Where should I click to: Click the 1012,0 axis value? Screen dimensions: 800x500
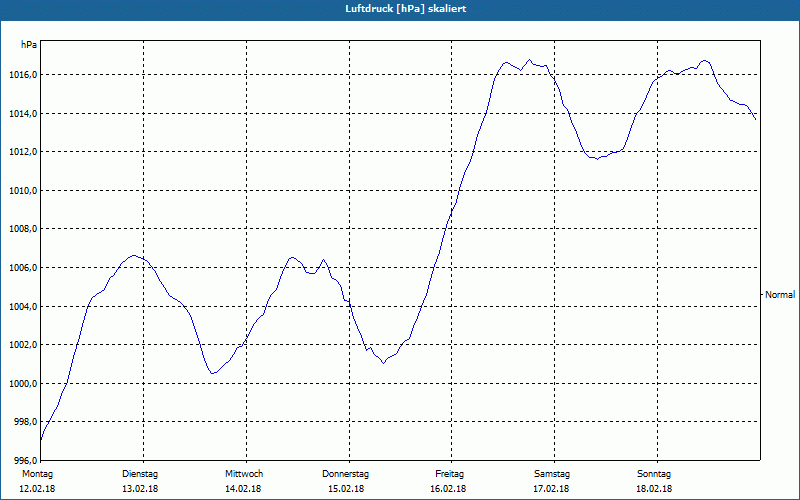coord(23,152)
